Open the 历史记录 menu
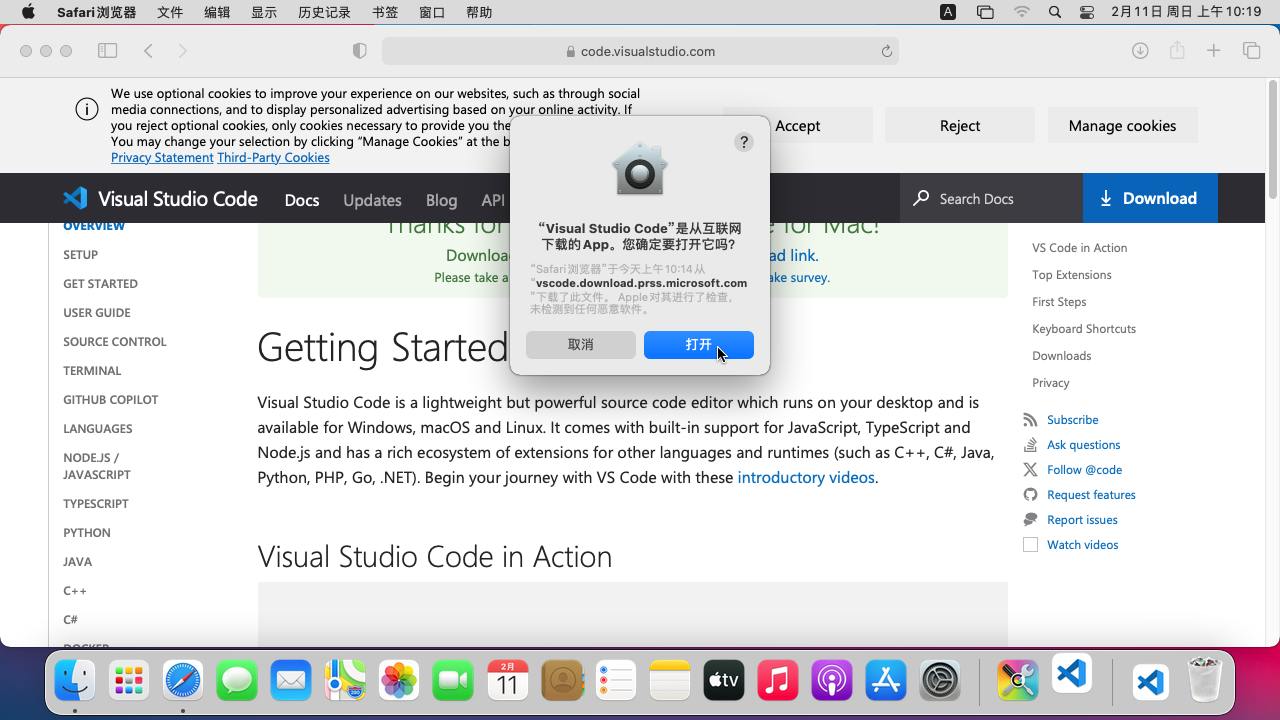The height and width of the screenshot is (720, 1280). click(x=324, y=13)
